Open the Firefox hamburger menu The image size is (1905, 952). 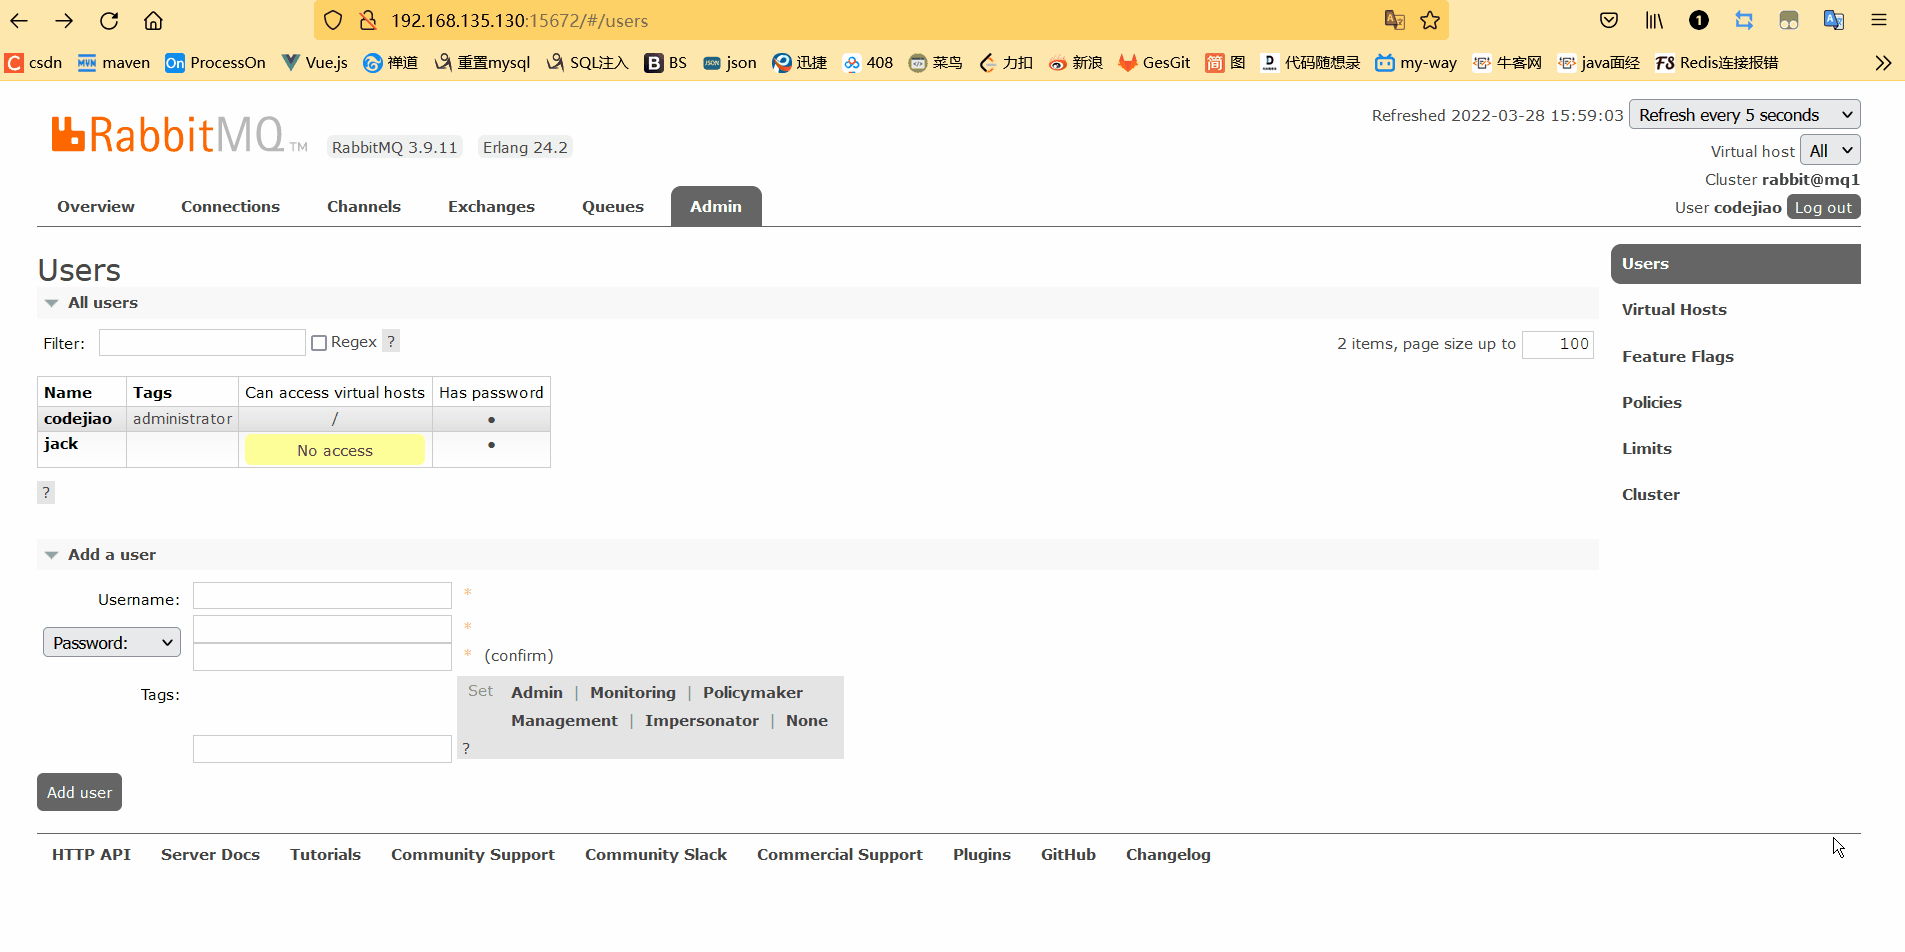[x=1879, y=20]
